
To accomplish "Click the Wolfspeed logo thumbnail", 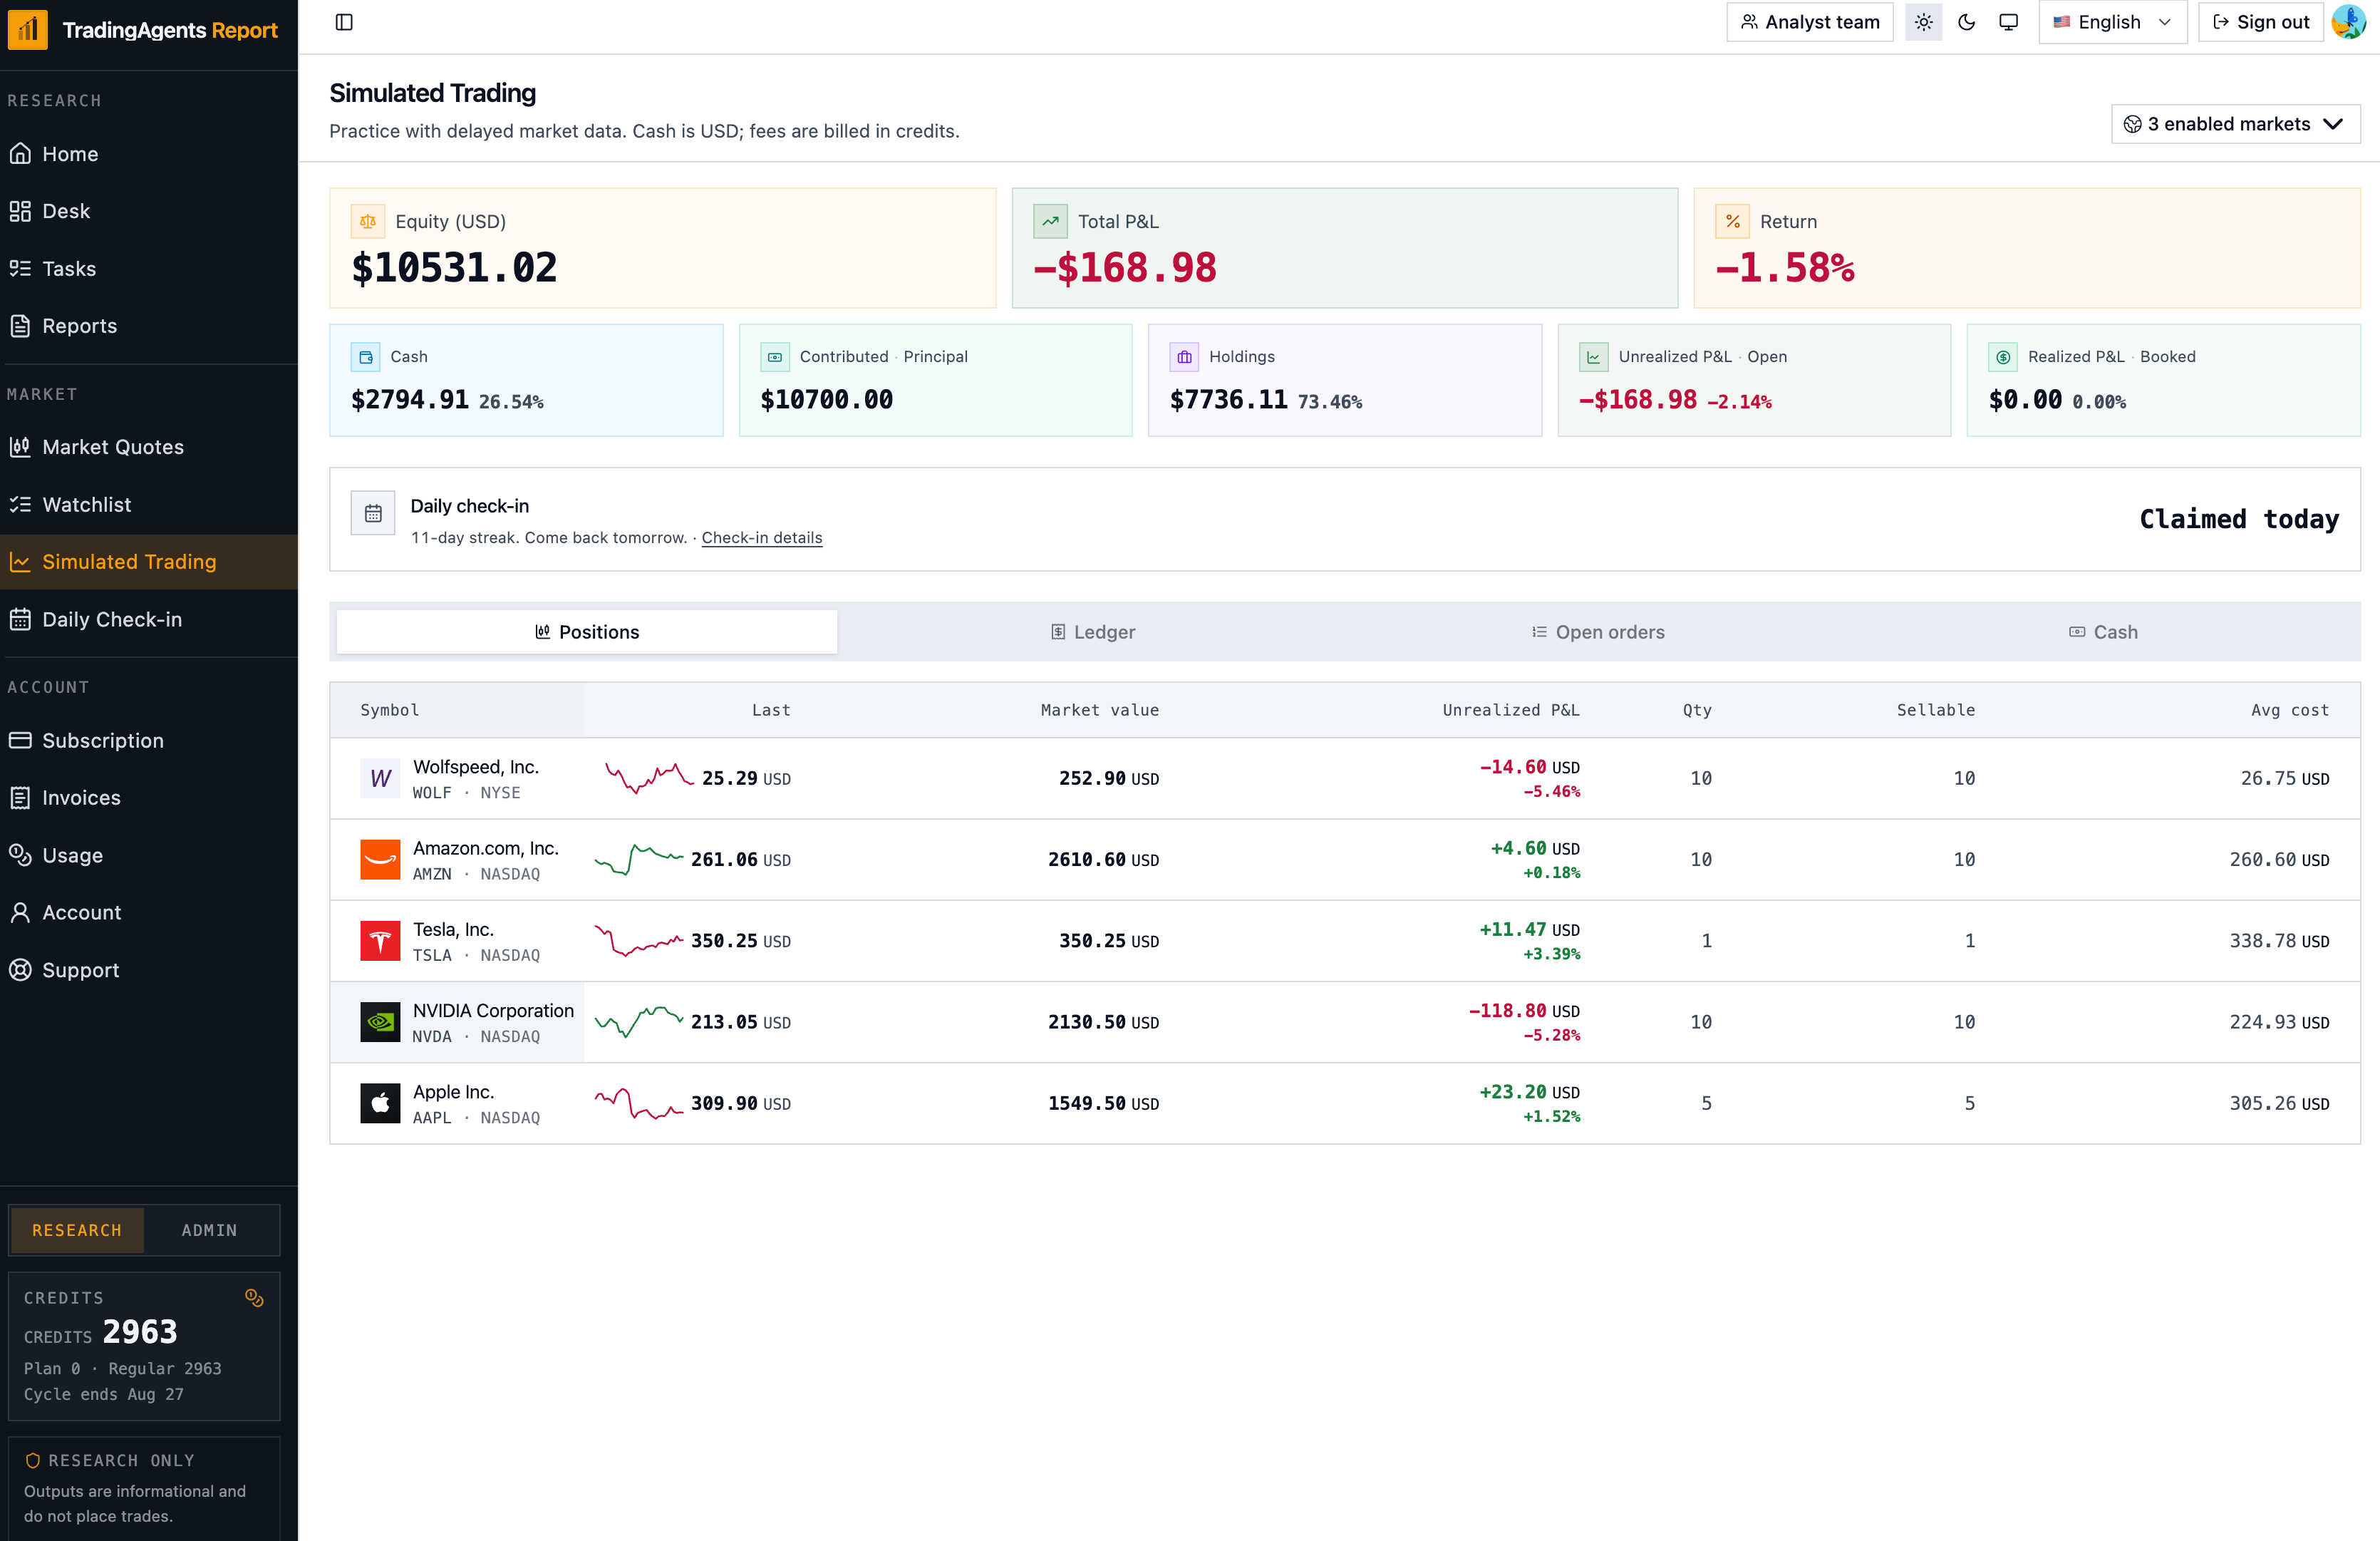I will (x=380, y=778).
